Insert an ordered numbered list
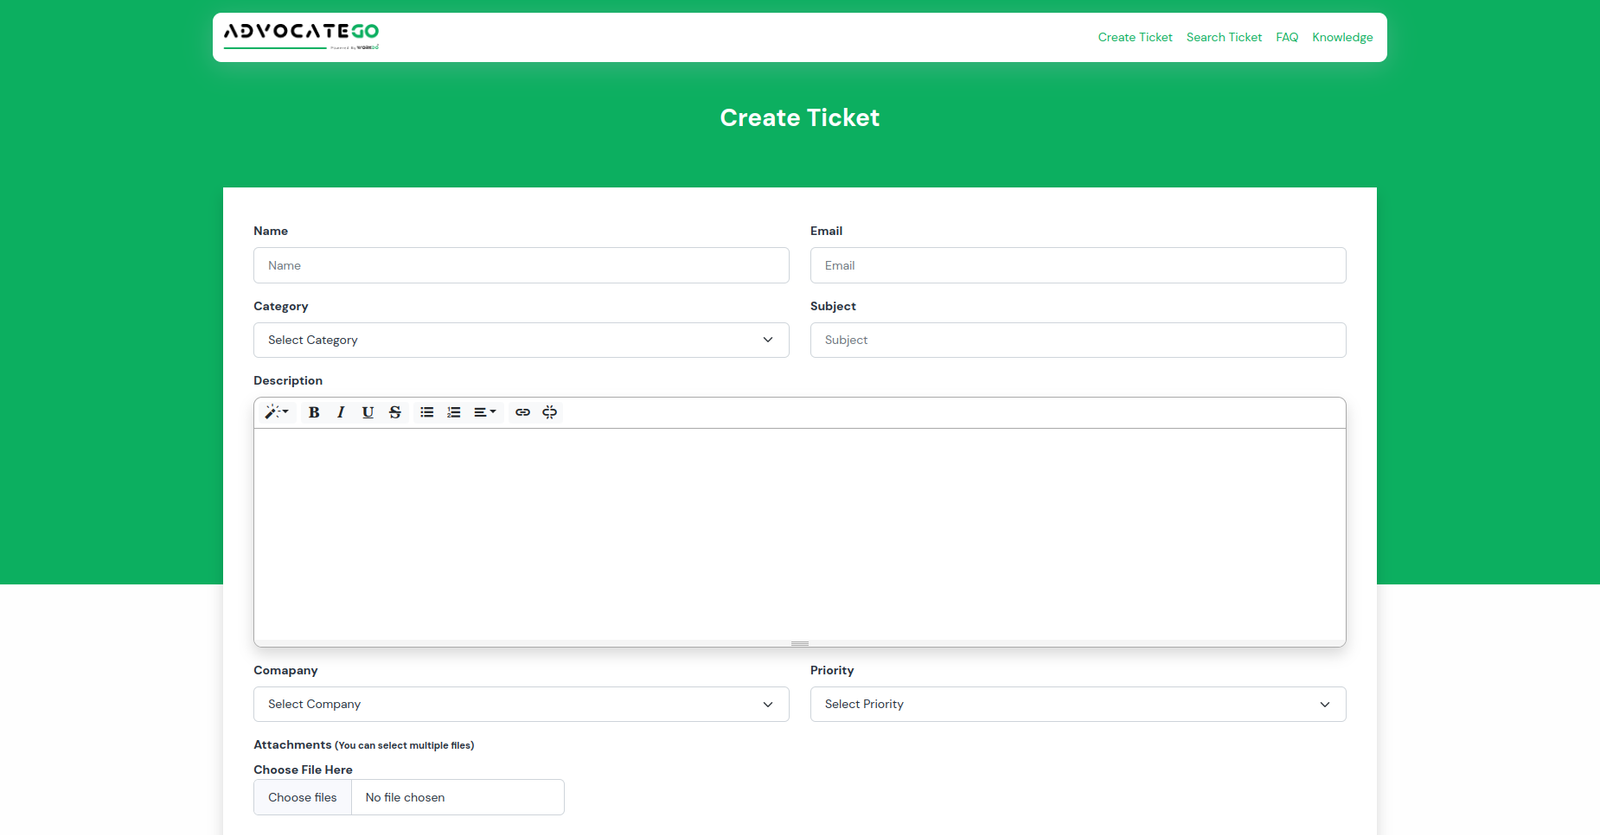Screen dimensions: 1600x835 click(454, 412)
